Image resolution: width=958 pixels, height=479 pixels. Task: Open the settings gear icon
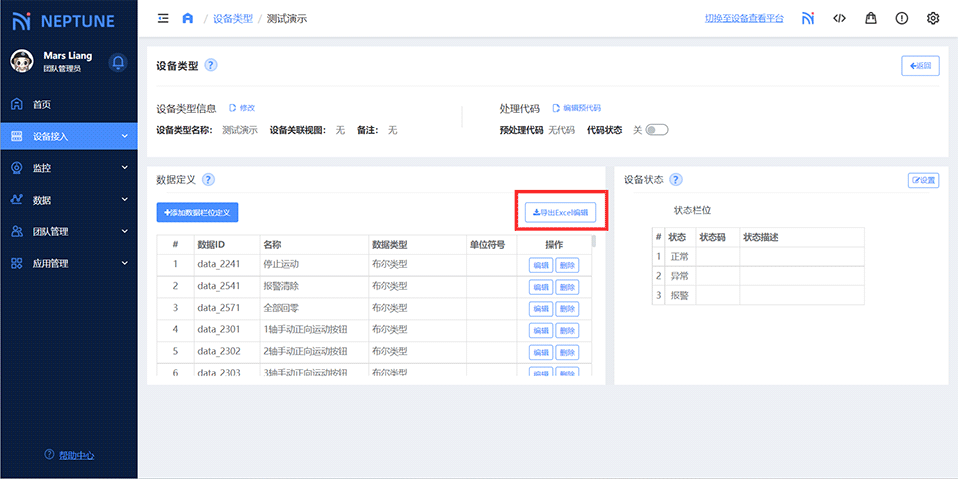[x=933, y=18]
